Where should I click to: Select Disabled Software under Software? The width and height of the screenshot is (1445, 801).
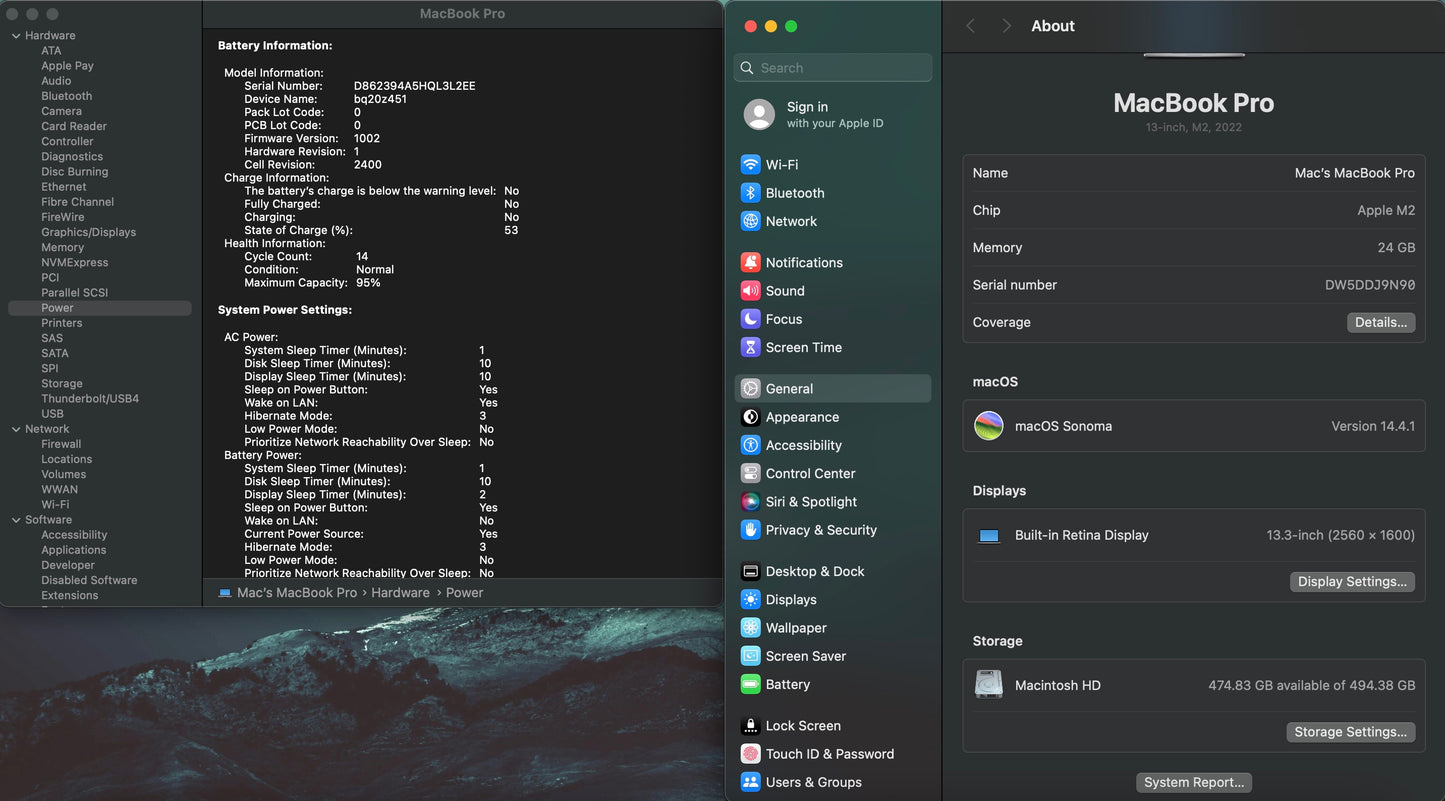(89, 580)
